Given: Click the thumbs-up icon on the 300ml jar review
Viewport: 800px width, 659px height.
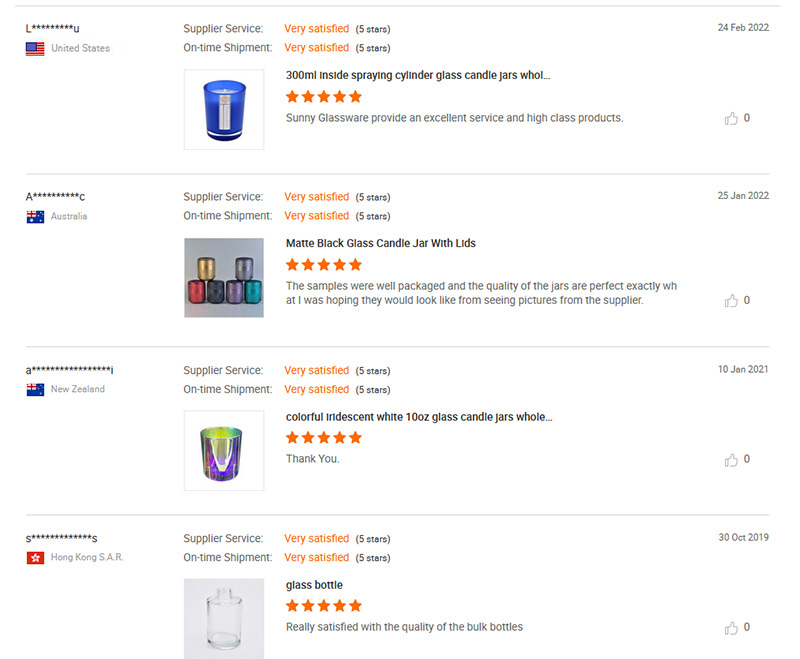Looking at the screenshot, I should [732, 118].
